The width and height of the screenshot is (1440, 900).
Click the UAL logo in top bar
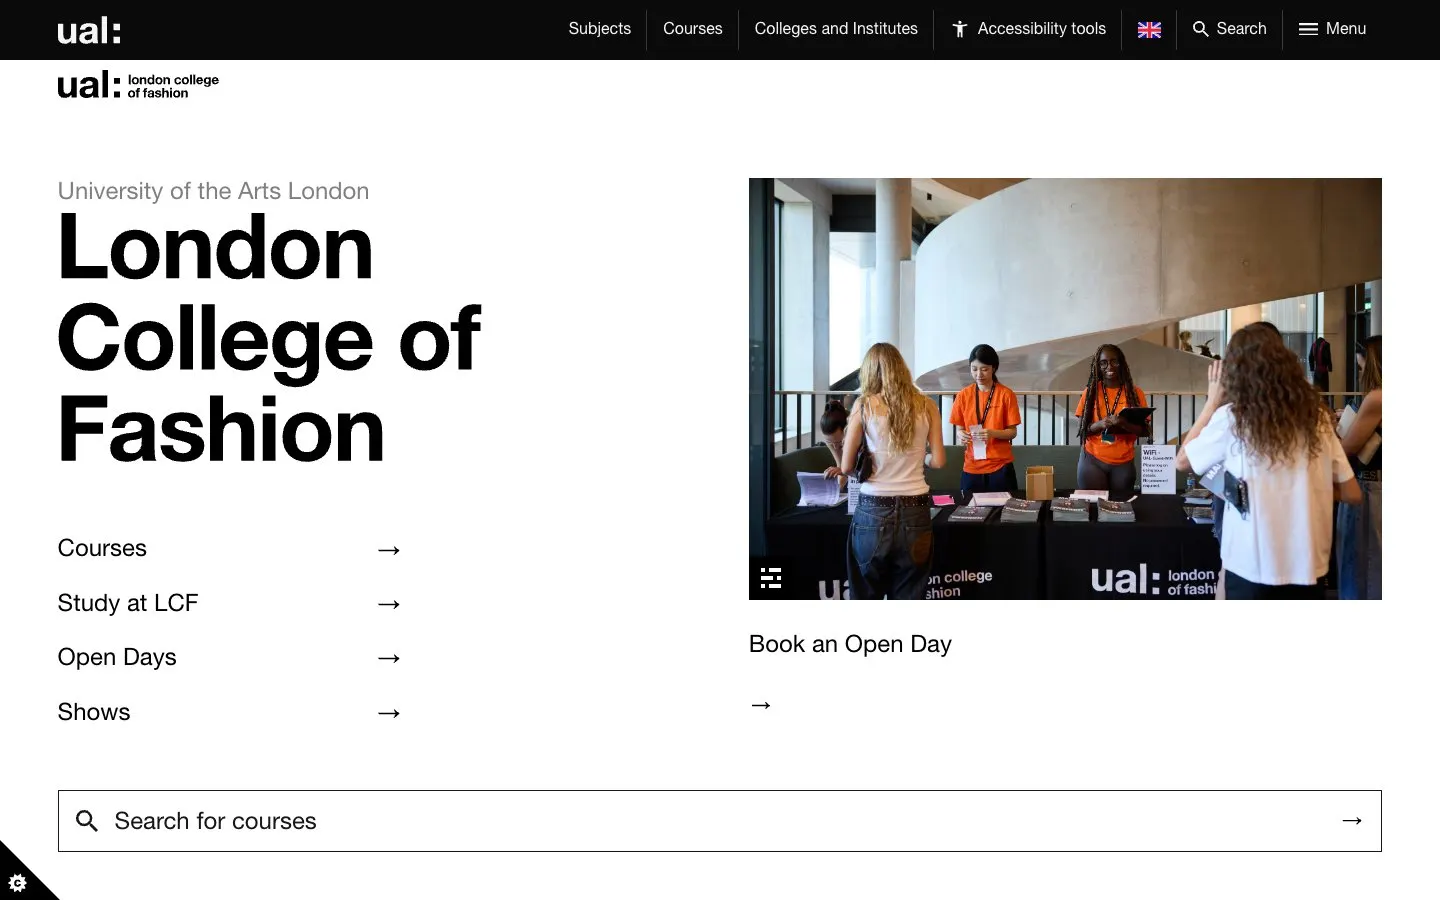click(x=89, y=30)
